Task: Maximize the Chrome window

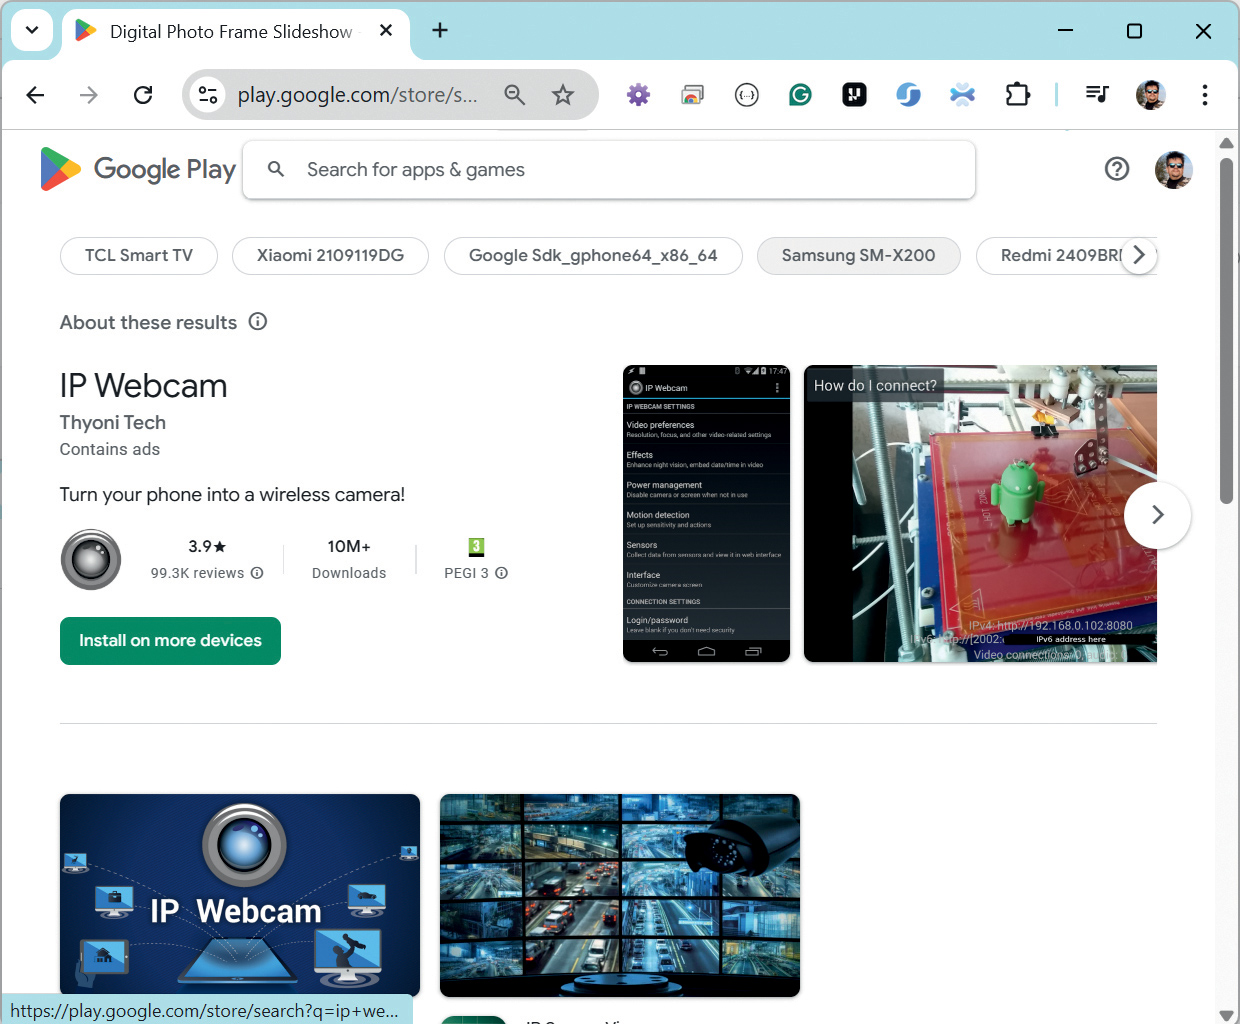Action: pyautogui.click(x=1134, y=31)
